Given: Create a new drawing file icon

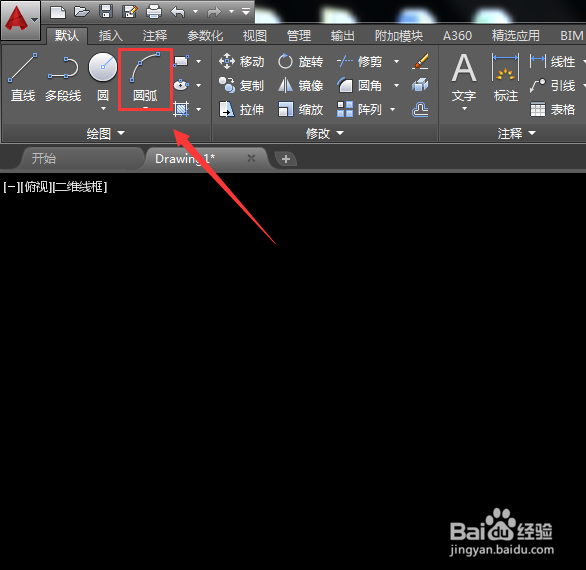Looking at the screenshot, I should pyautogui.click(x=58, y=12).
